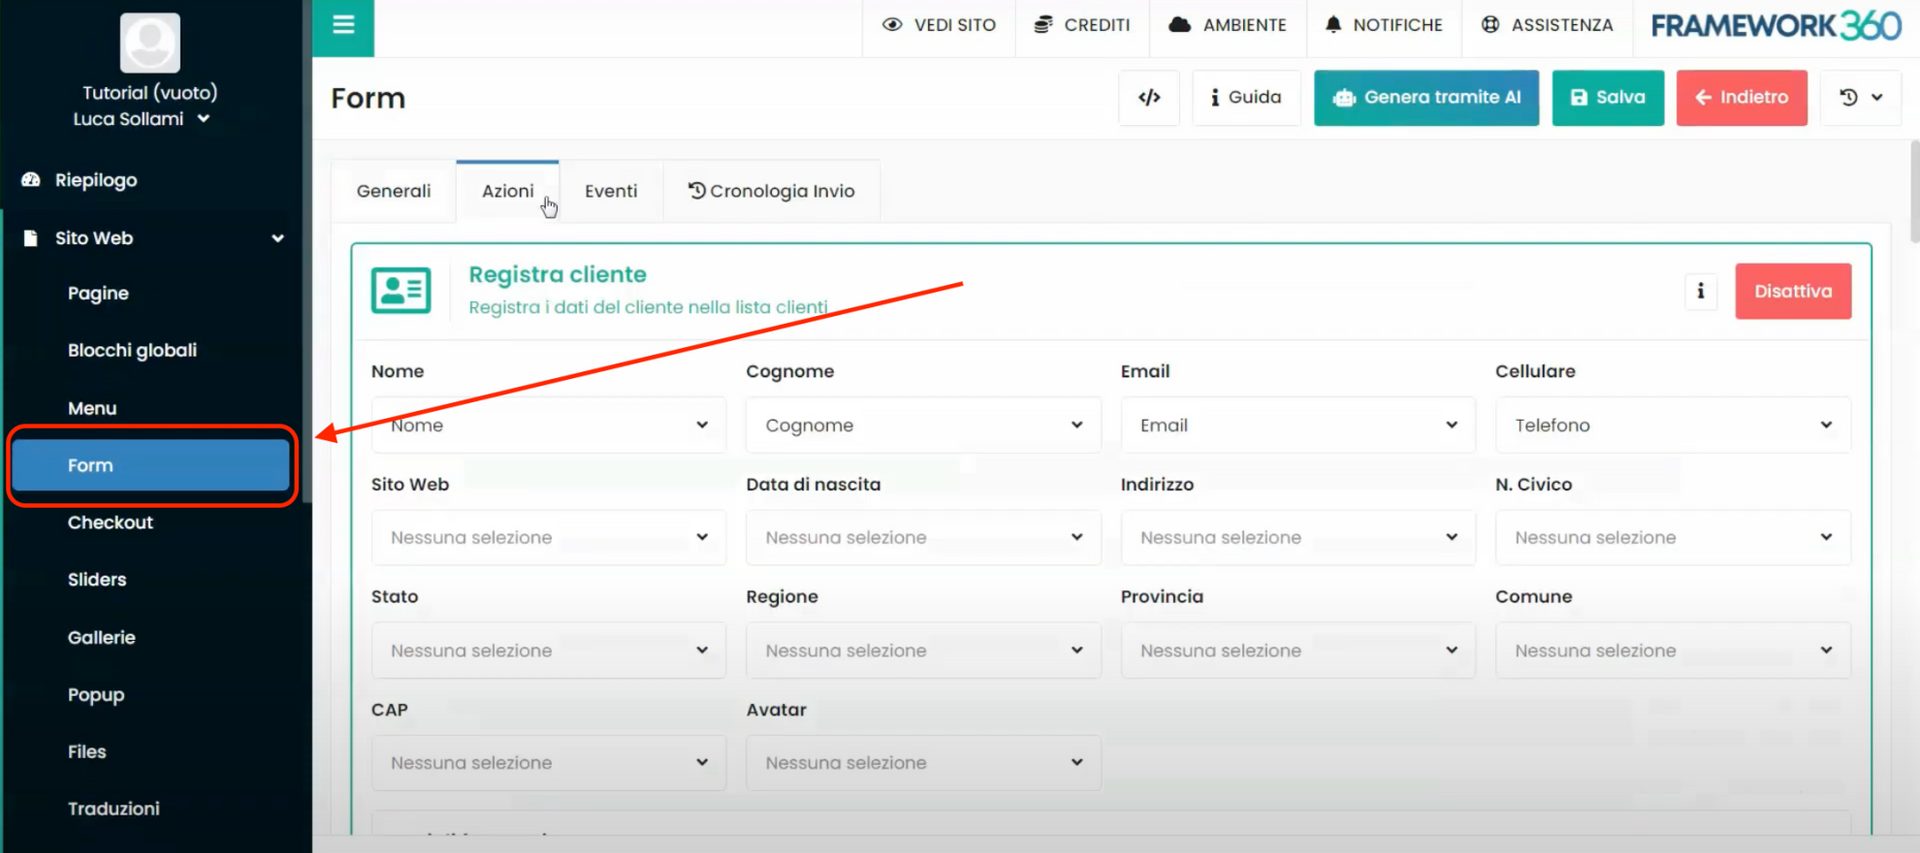Screen dimensions: 1920x853
Task: Click Genera tramite AI button
Action: (x=1426, y=97)
